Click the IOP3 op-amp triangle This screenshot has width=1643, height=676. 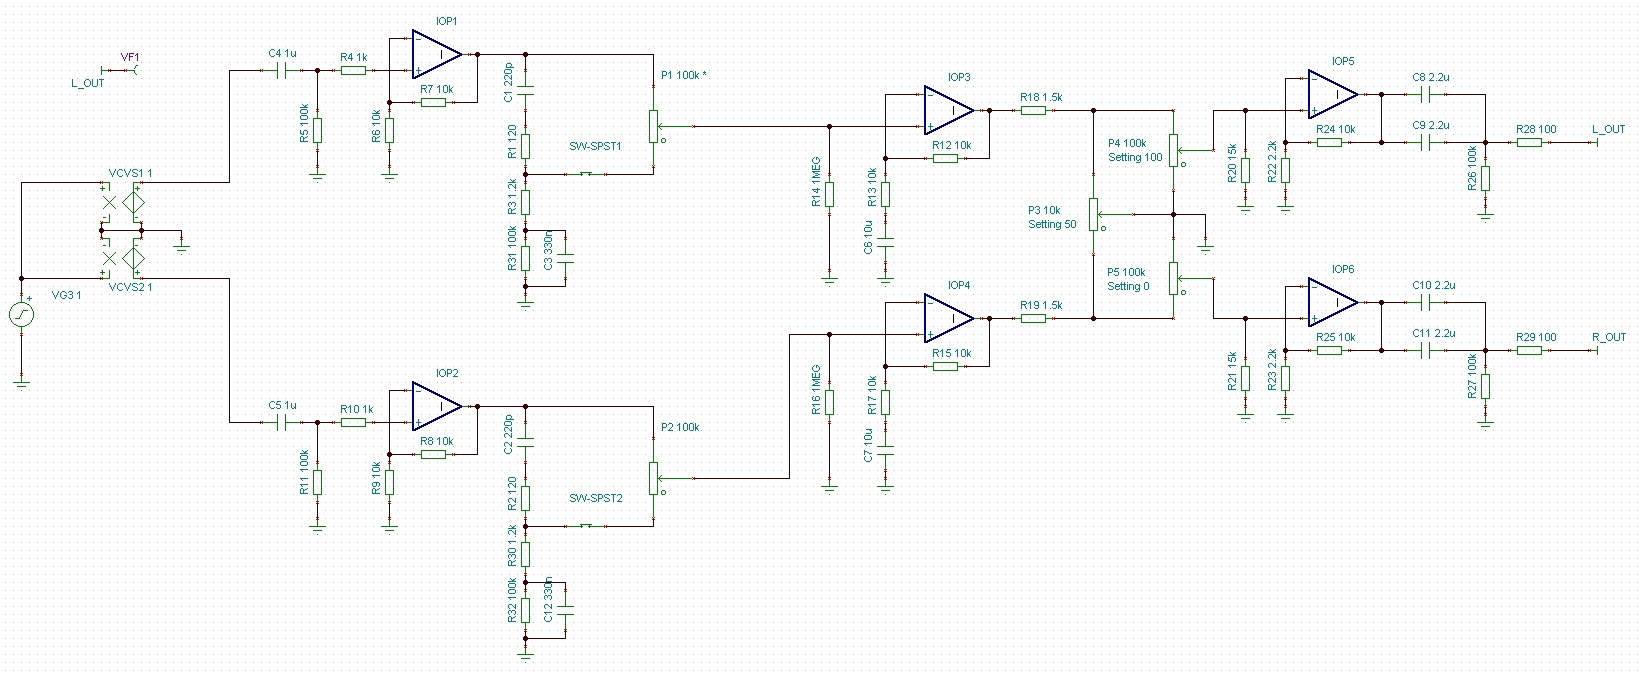point(949,110)
